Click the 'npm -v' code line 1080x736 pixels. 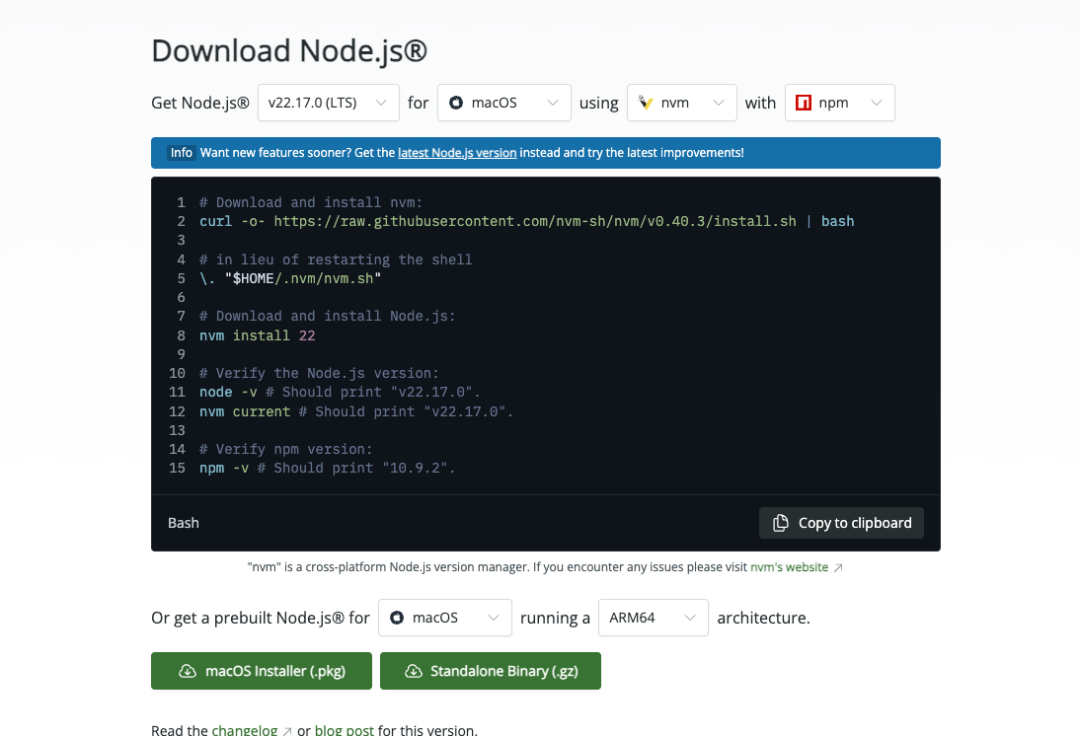click(327, 468)
